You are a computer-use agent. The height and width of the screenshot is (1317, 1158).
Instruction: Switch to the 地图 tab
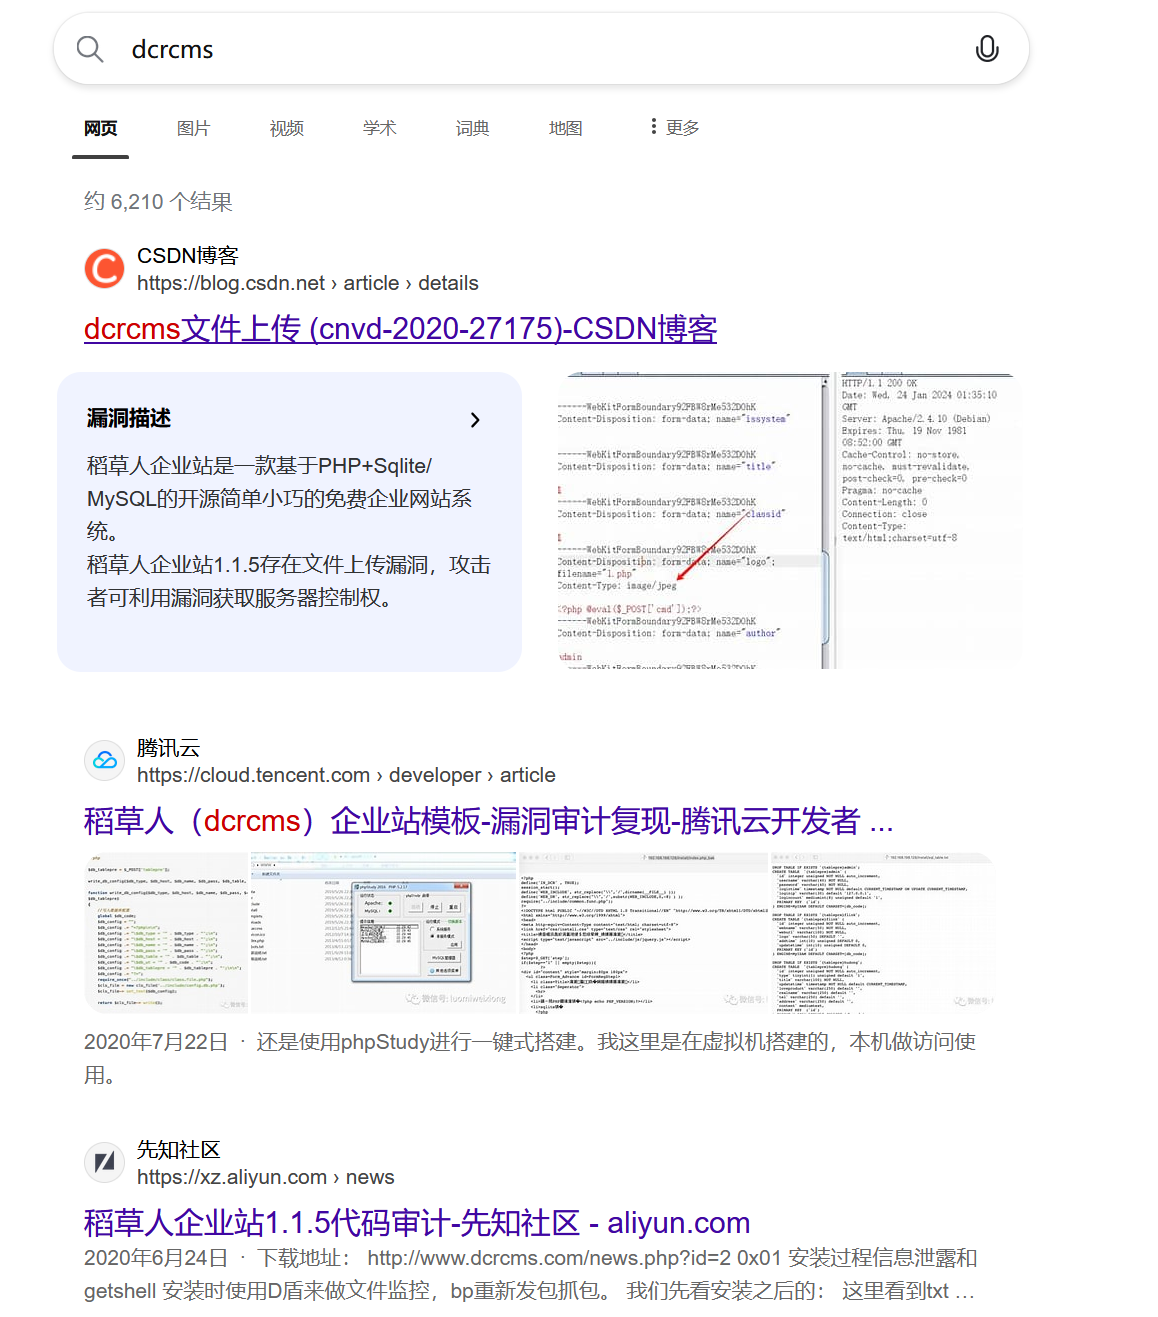point(565,128)
